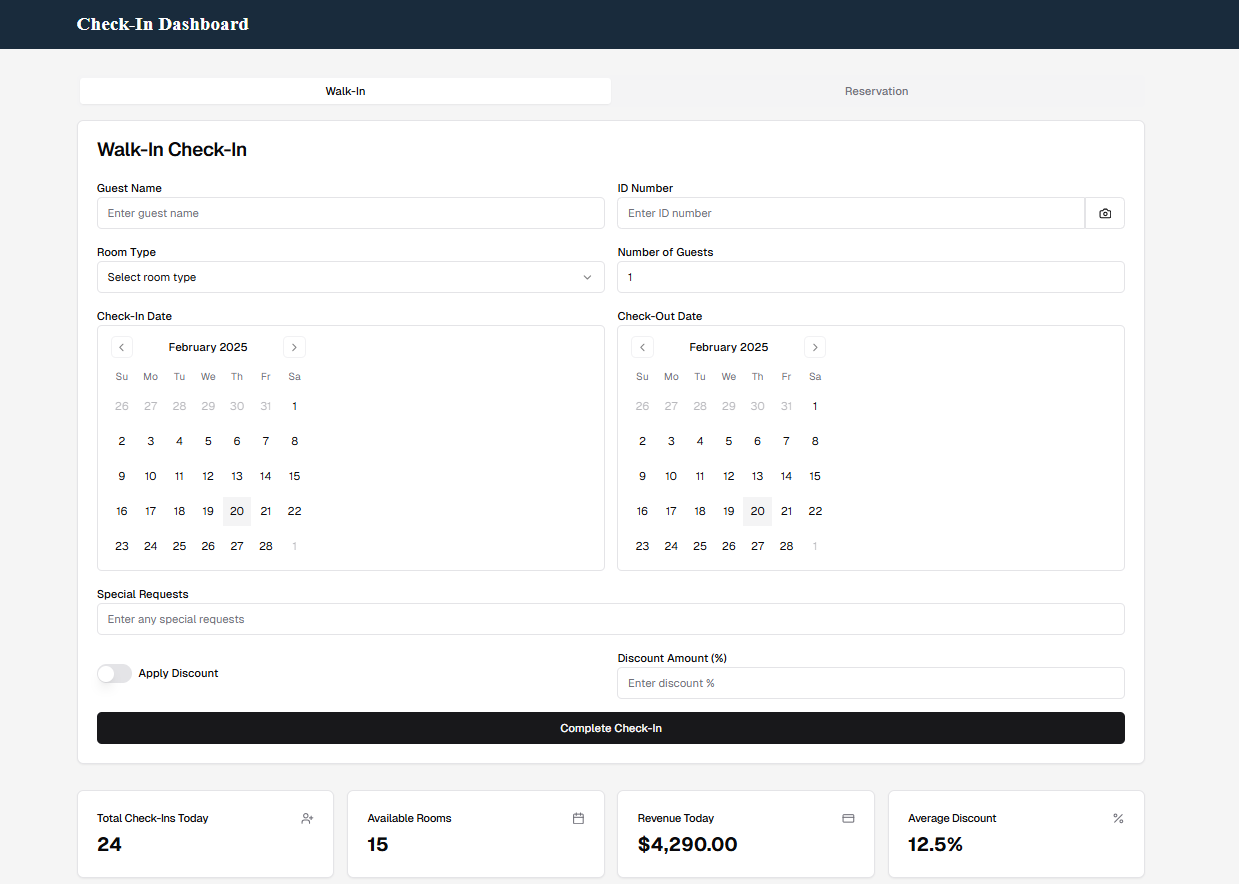Click the percent icon on Average Discount card
The image size is (1239, 884).
pos(1118,818)
